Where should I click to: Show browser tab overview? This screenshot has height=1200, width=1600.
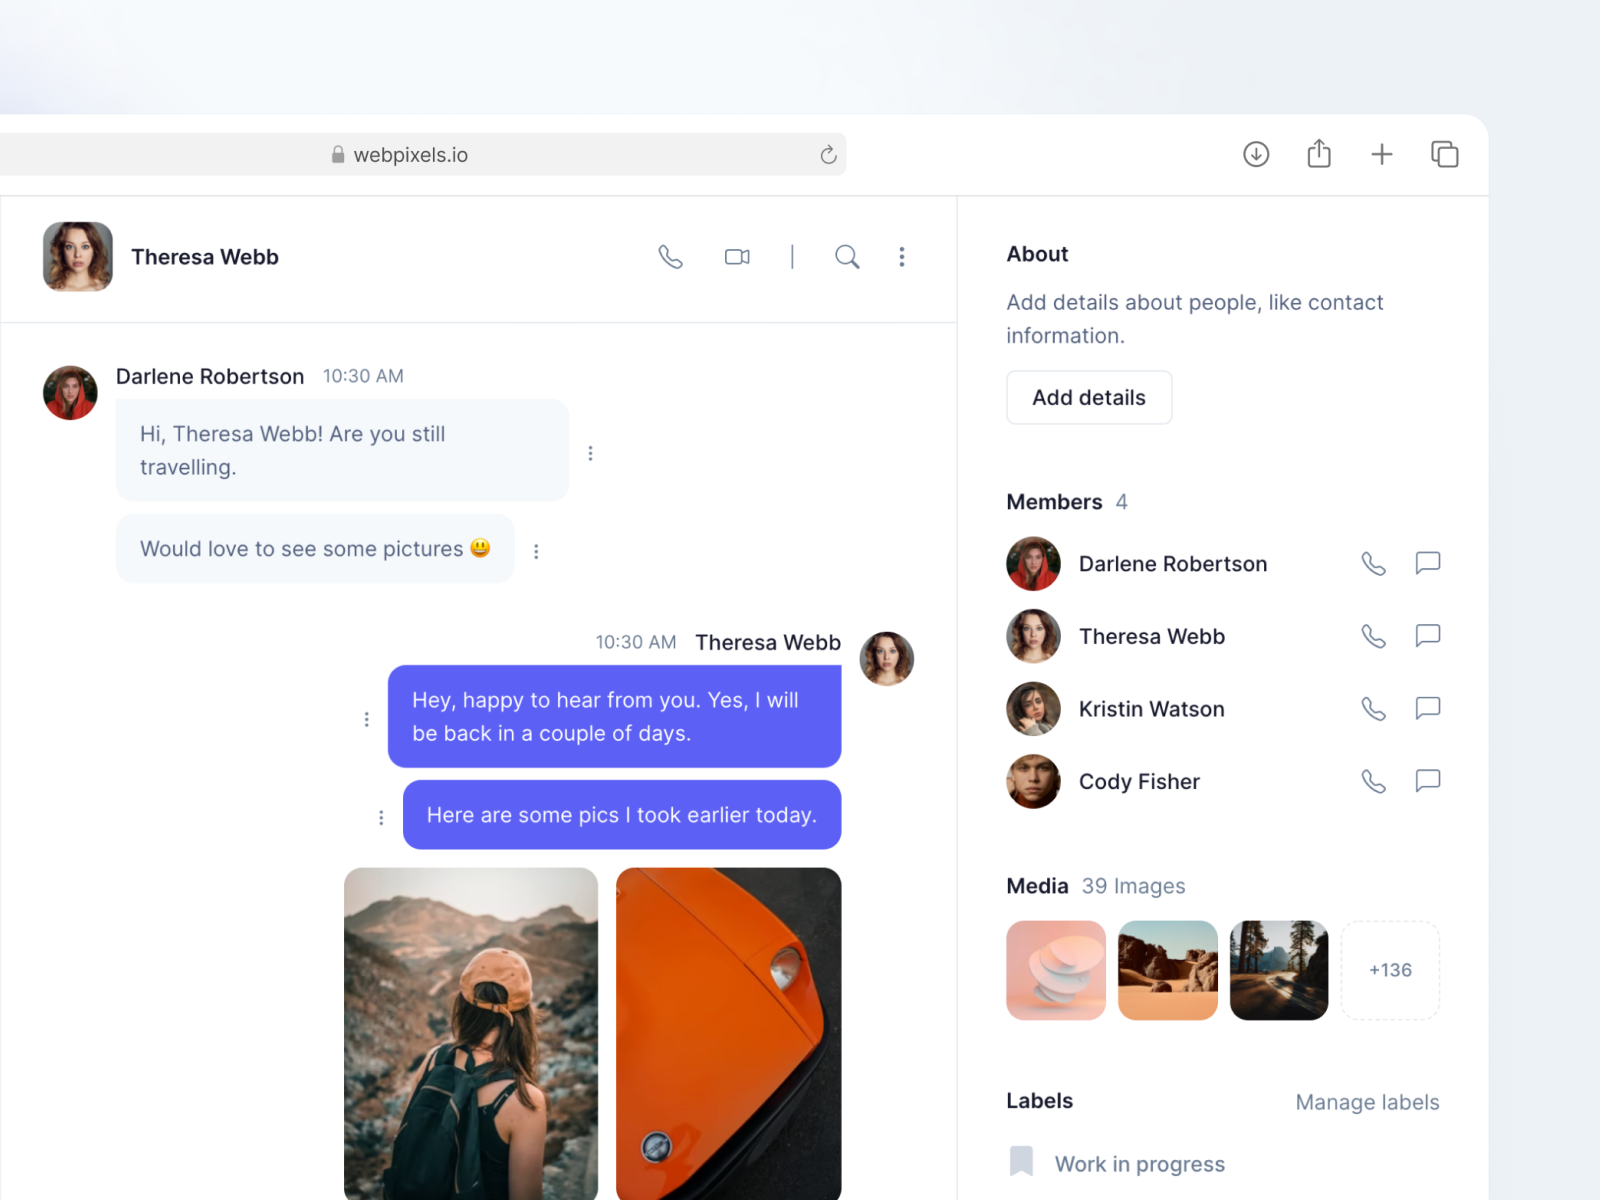click(x=1444, y=154)
